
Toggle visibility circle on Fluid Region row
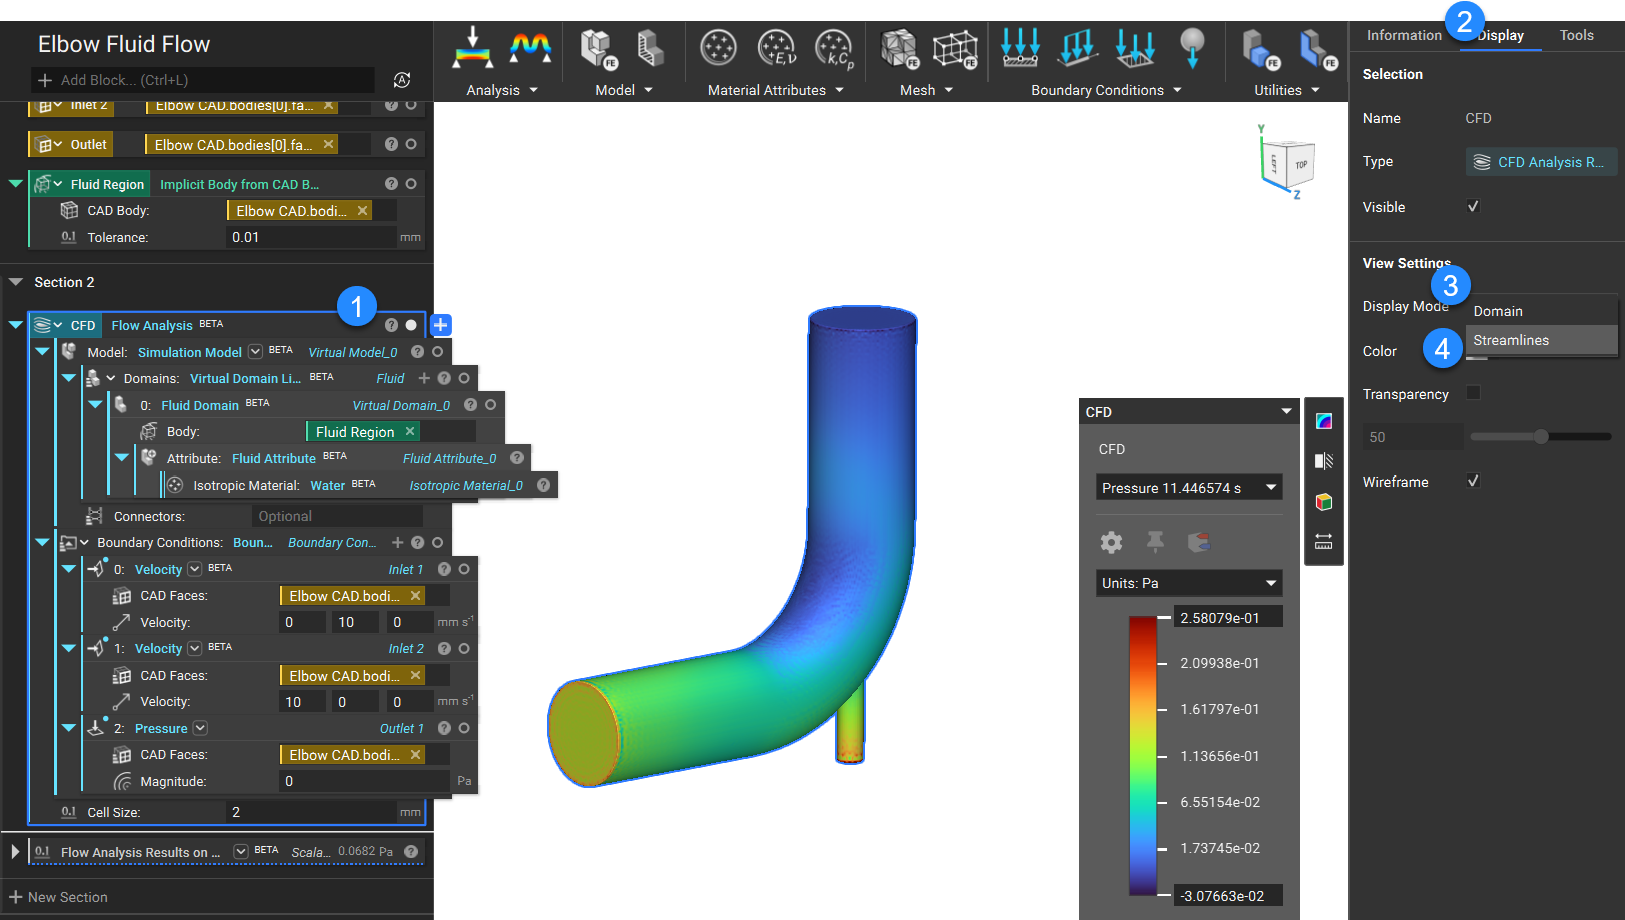(411, 184)
